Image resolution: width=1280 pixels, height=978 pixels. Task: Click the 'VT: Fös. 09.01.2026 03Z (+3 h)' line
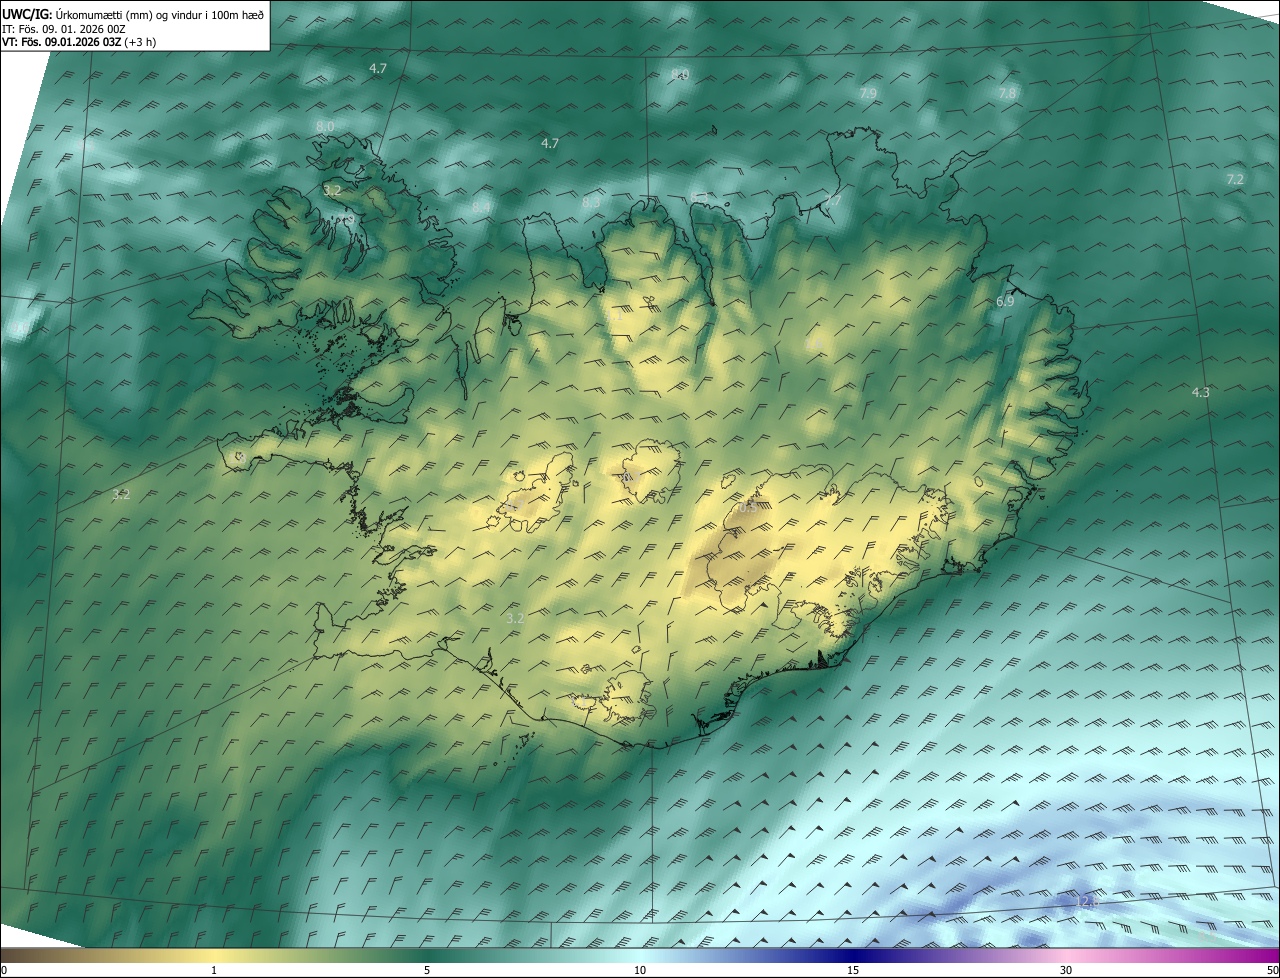pyautogui.click(x=79, y=42)
